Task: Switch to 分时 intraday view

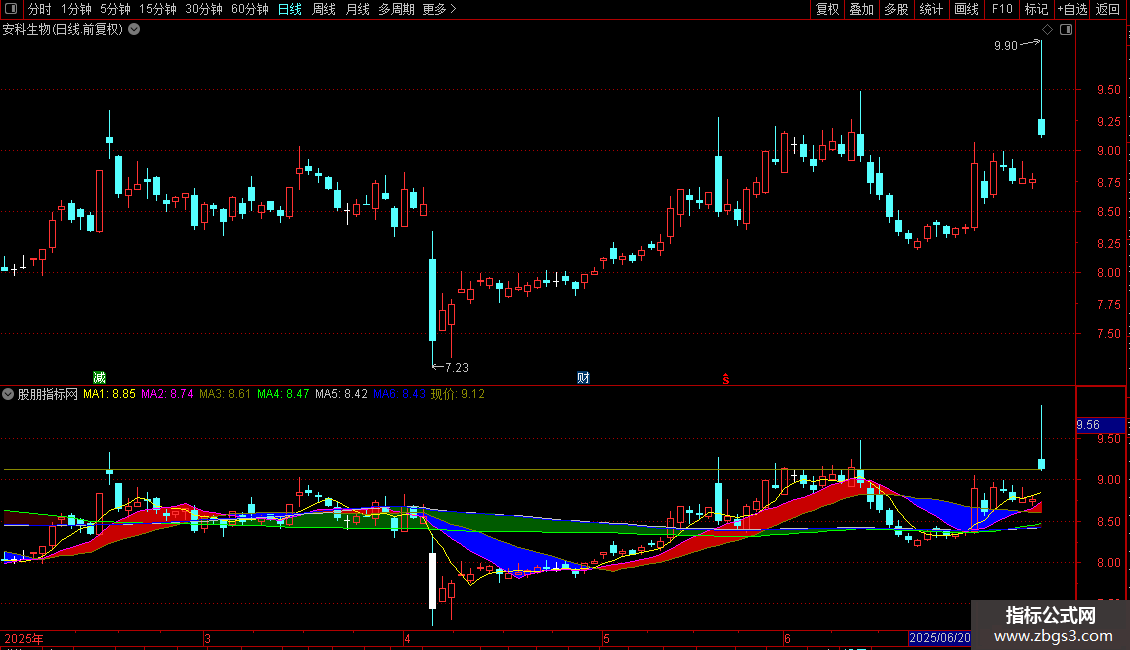Action: pos(40,9)
